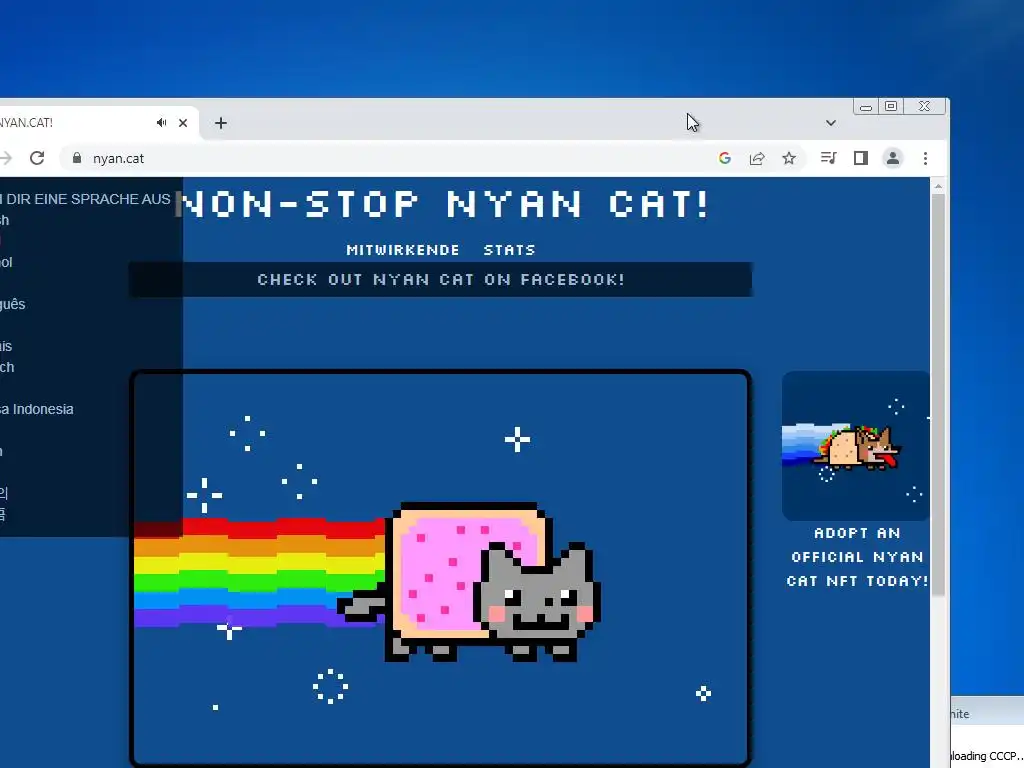This screenshot has height=768, width=1024.
Task: Expand the tab search chevron
Action: click(831, 123)
